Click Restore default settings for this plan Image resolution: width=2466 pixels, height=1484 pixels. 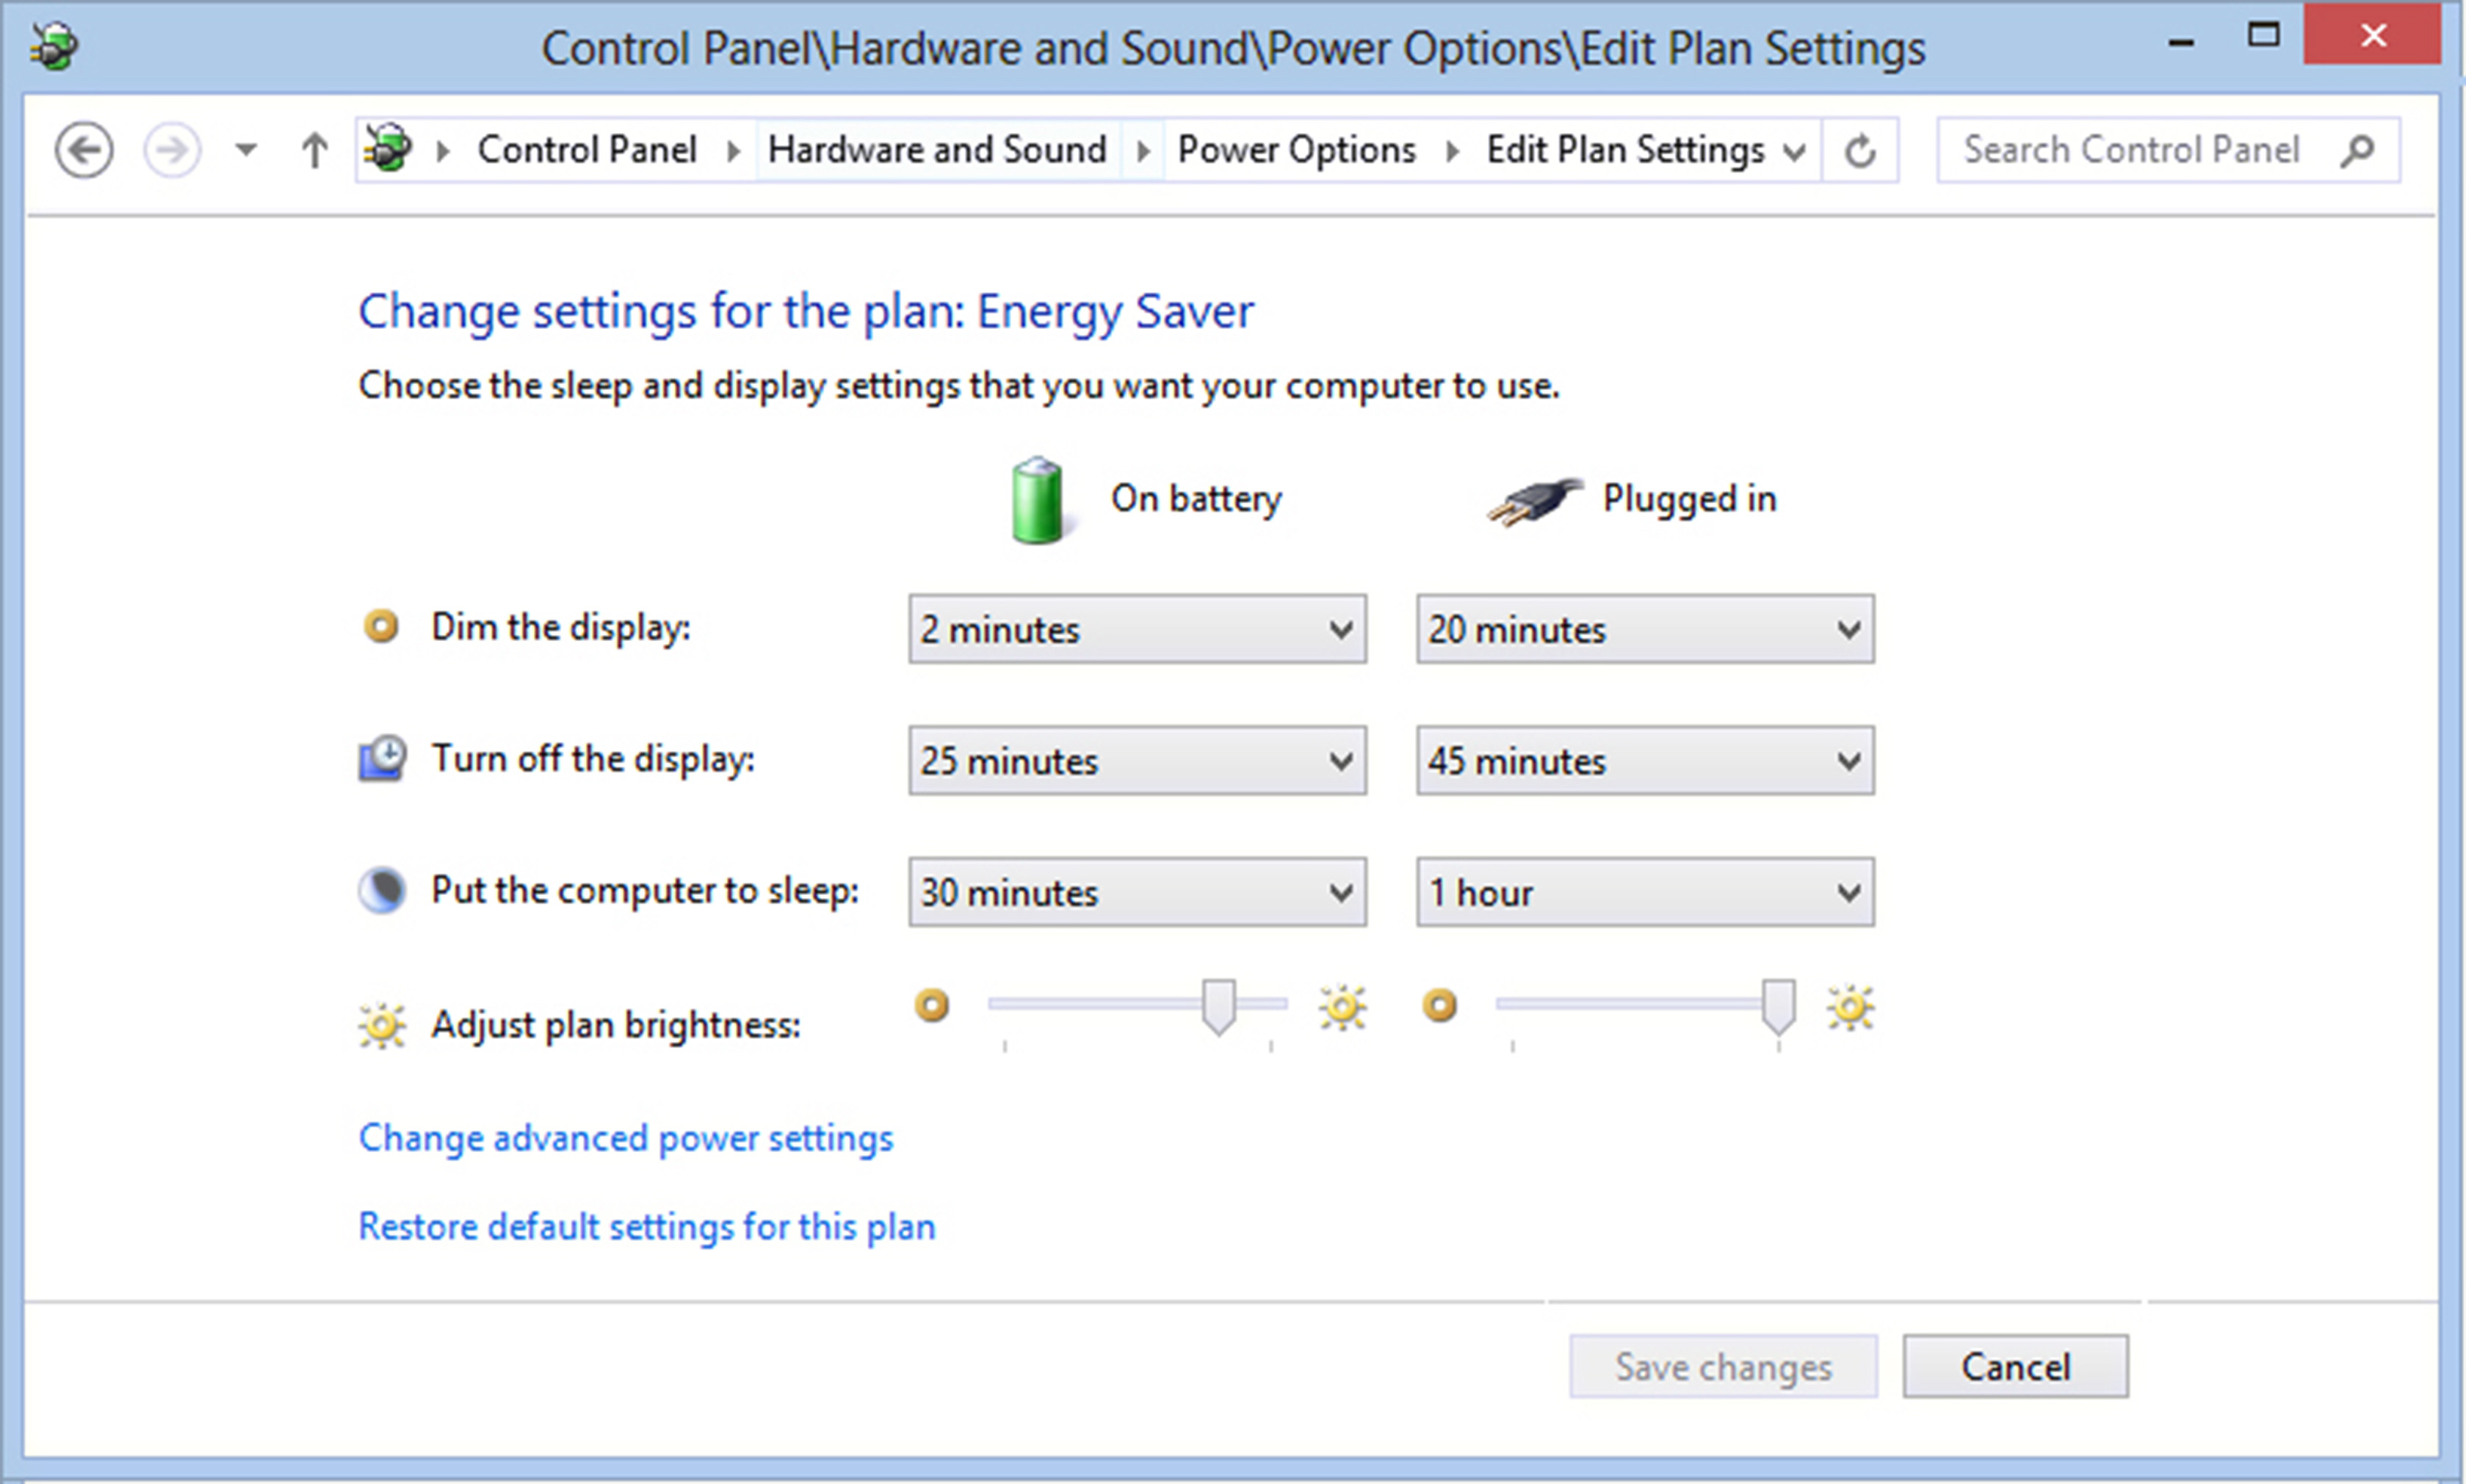point(647,1227)
